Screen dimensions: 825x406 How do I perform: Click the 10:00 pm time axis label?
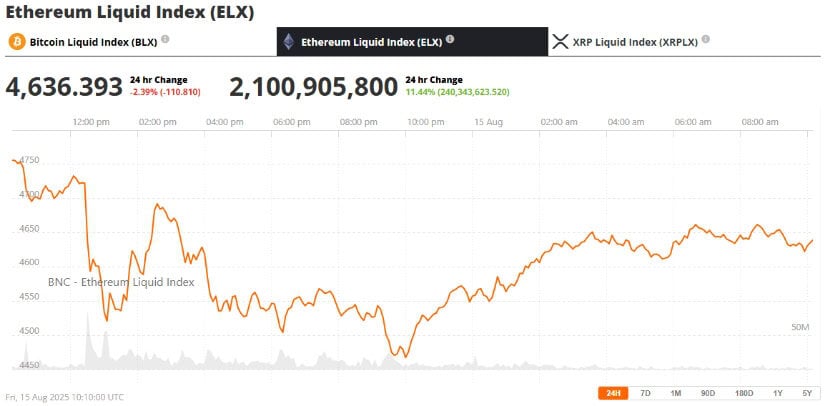pos(425,122)
